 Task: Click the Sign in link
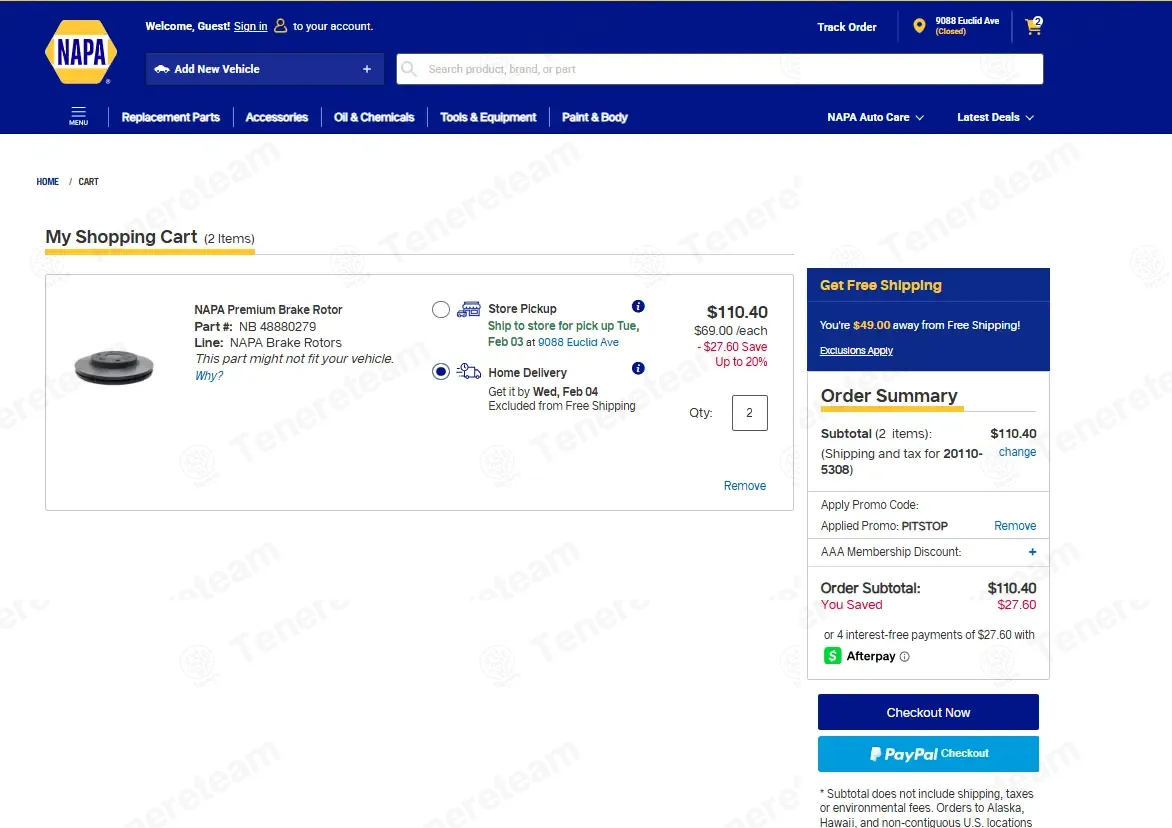[250, 26]
